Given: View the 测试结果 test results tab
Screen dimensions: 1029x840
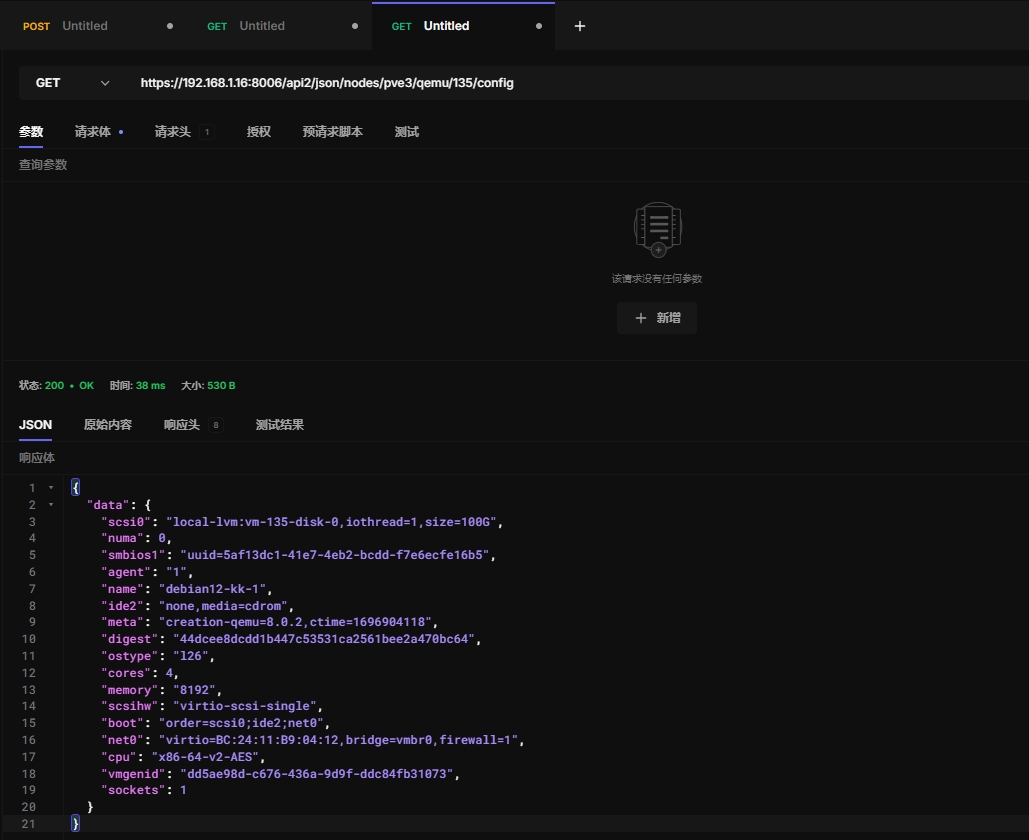Looking at the screenshot, I should 280,425.
